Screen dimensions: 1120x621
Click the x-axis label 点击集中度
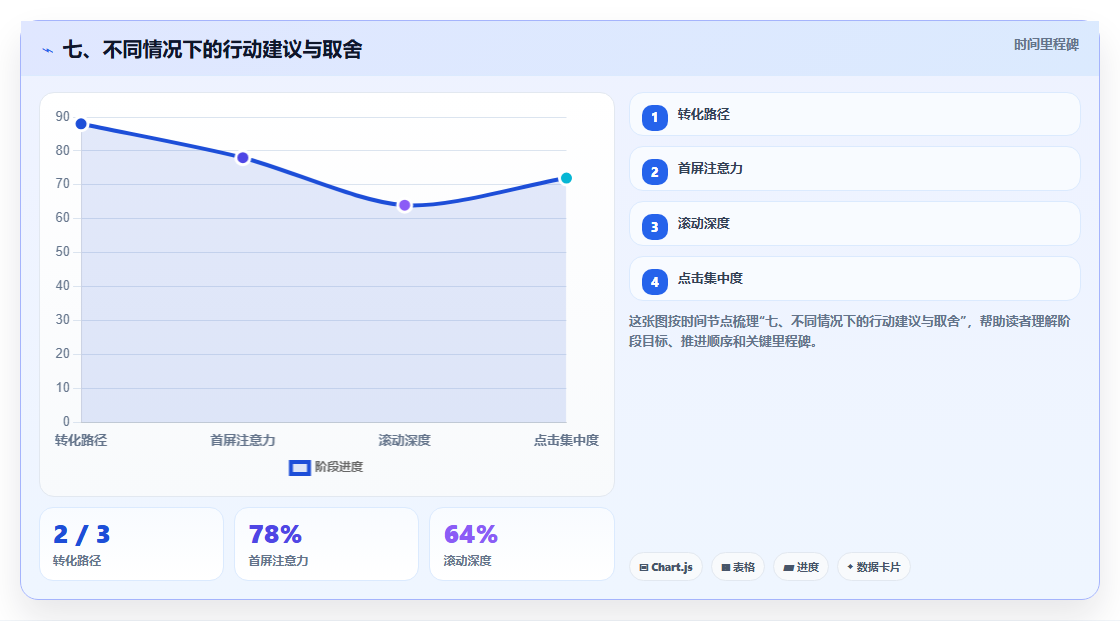pos(566,440)
